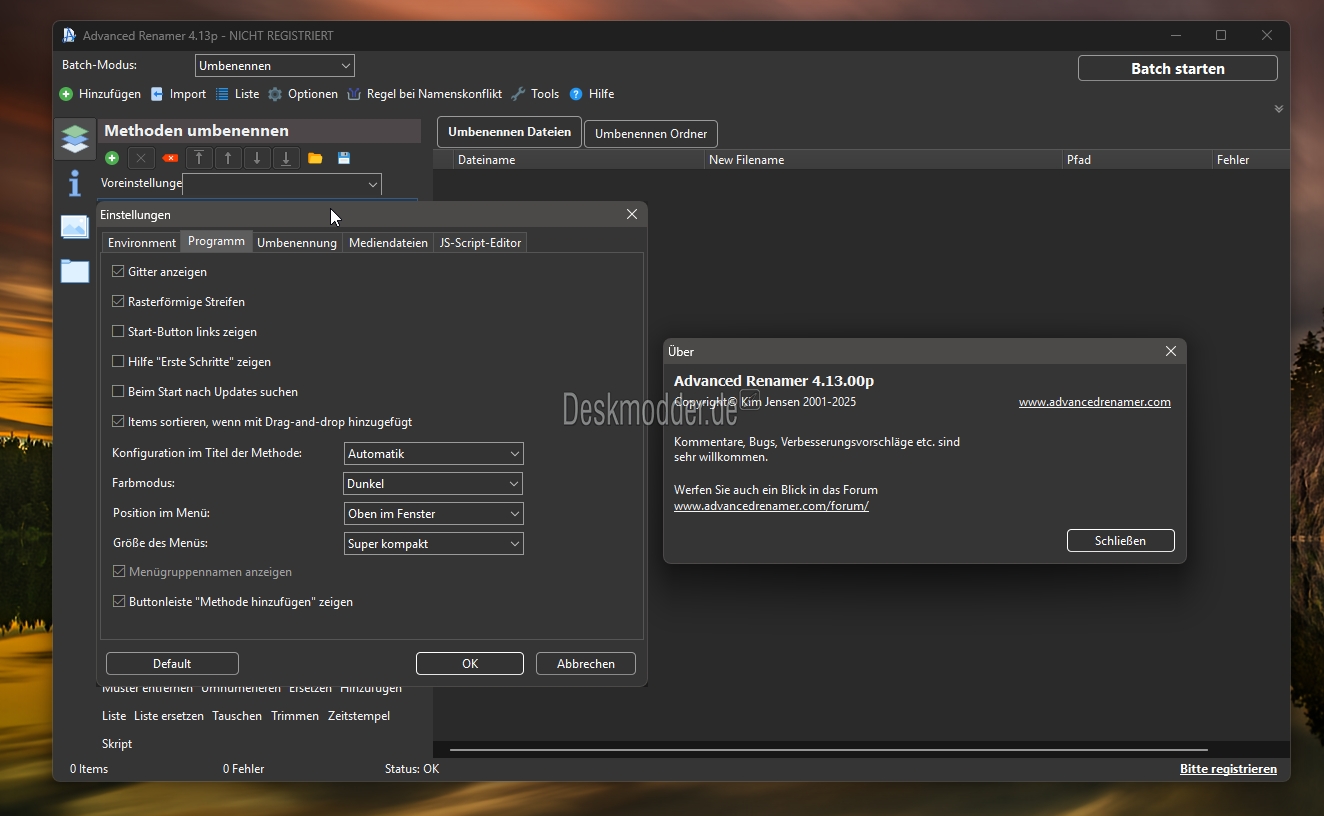1324x816 pixels.
Task: Click the Default button in Einstellungen
Action: [x=172, y=663]
